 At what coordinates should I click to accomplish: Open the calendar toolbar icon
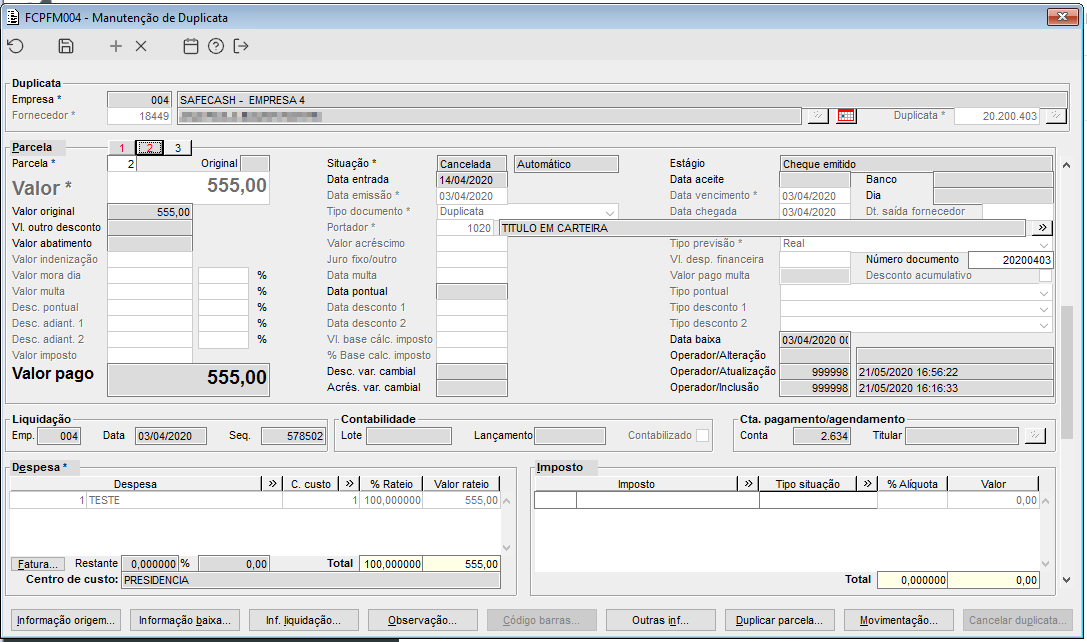(191, 46)
